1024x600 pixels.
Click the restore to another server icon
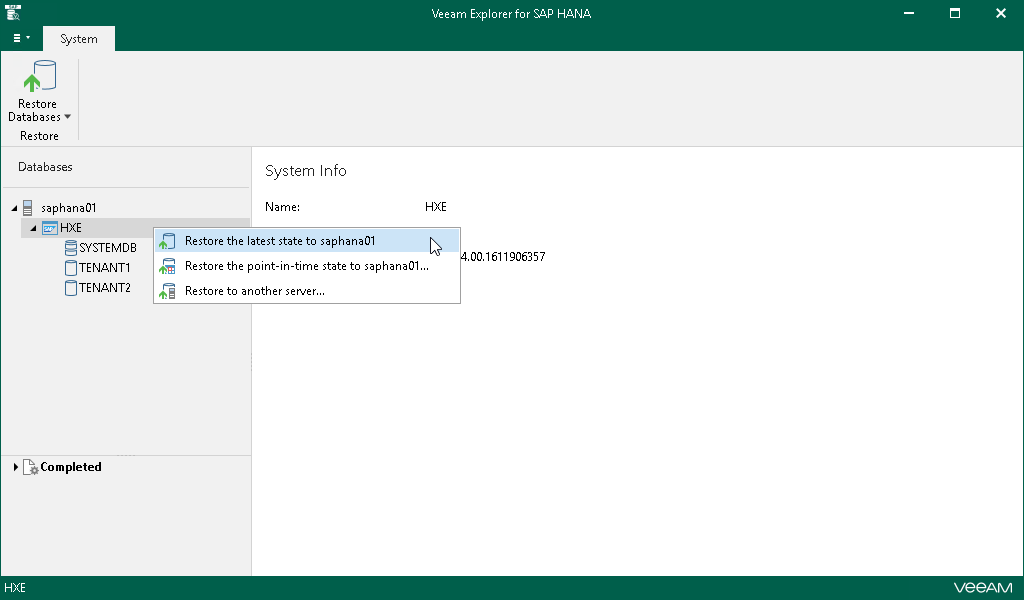coord(167,291)
